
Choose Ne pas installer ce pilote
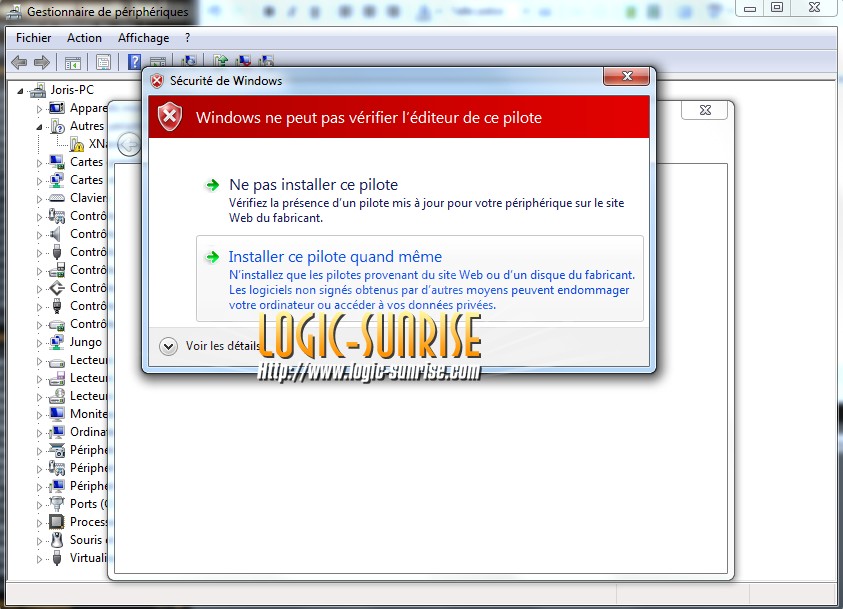point(419,200)
